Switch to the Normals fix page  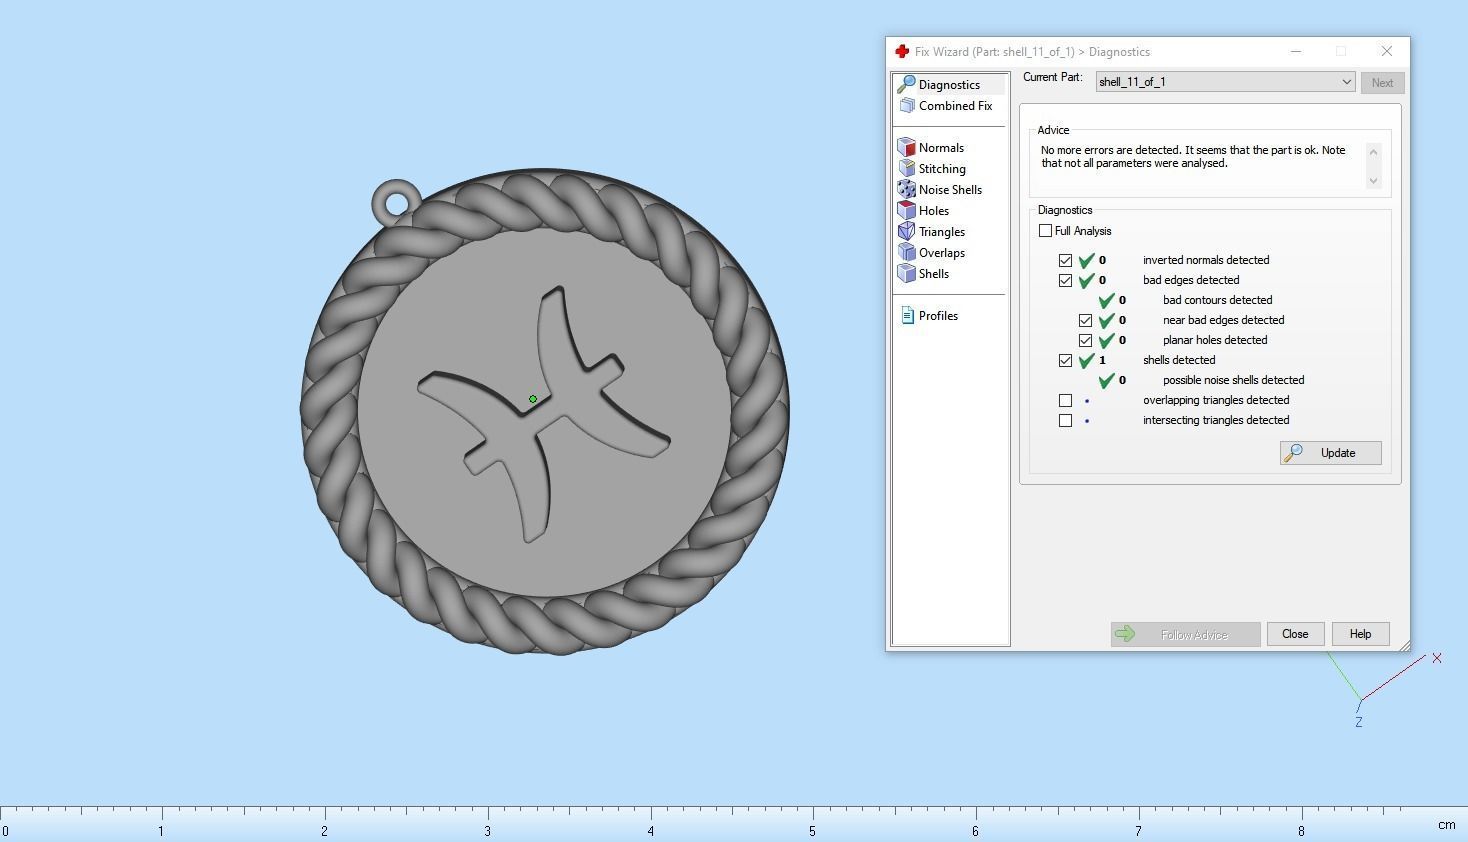(941, 148)
